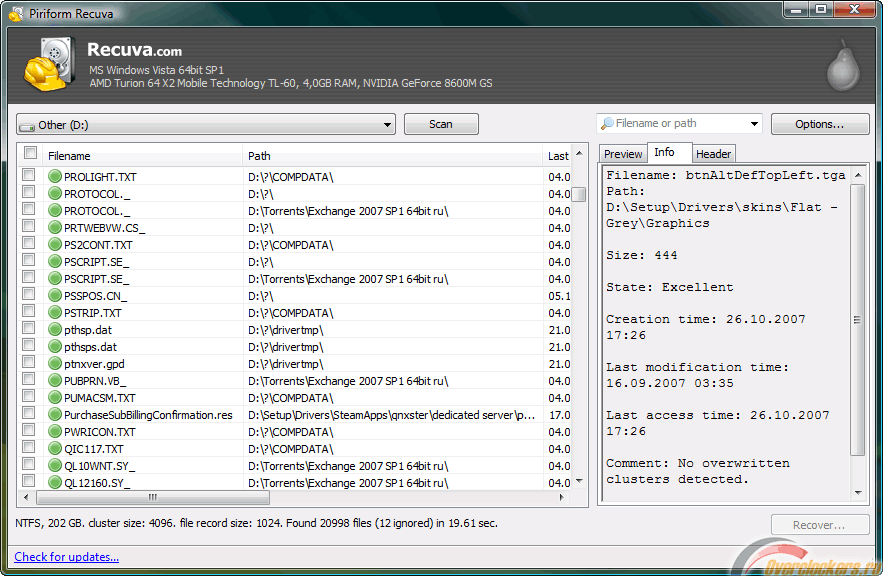
Task: Click the Piriform Recuva title bar icon
Action: point(16,14)
